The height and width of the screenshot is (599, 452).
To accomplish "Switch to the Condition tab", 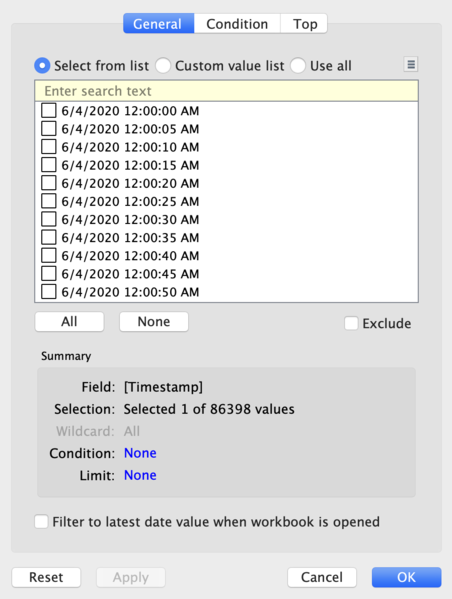I will (237, 24).
